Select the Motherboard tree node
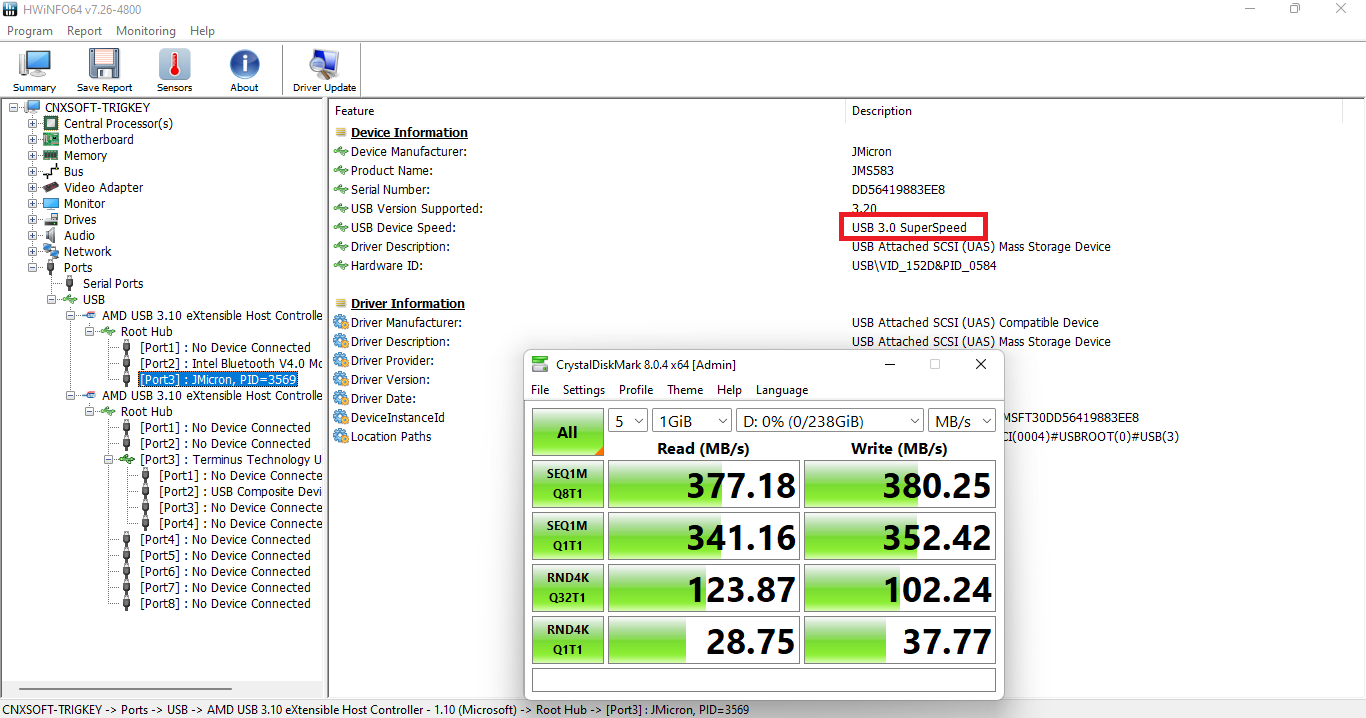The height and width of the screenshot is (718, 1366). point(98,139)
